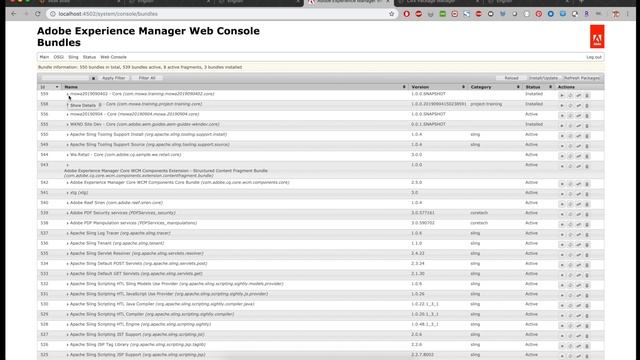The width and height of the screenshot is (640, 360).
Task: Stop bundle 556 with its stop icon
Action: pyautogui.click(x=562, y=116)
